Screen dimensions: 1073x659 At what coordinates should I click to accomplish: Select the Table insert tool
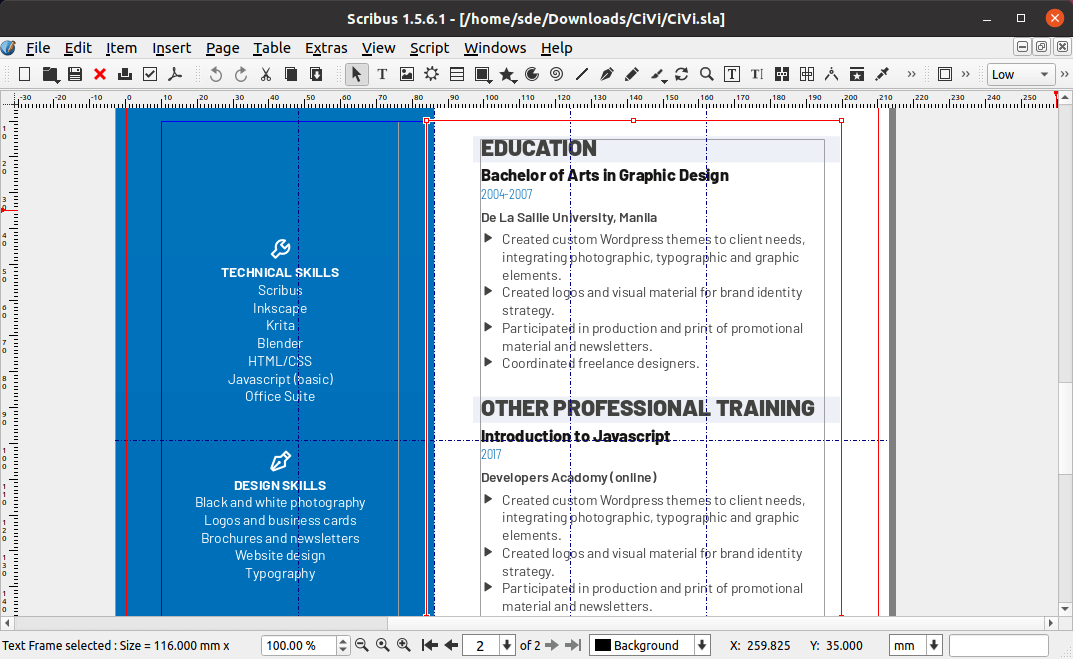[x=456, y=75]
